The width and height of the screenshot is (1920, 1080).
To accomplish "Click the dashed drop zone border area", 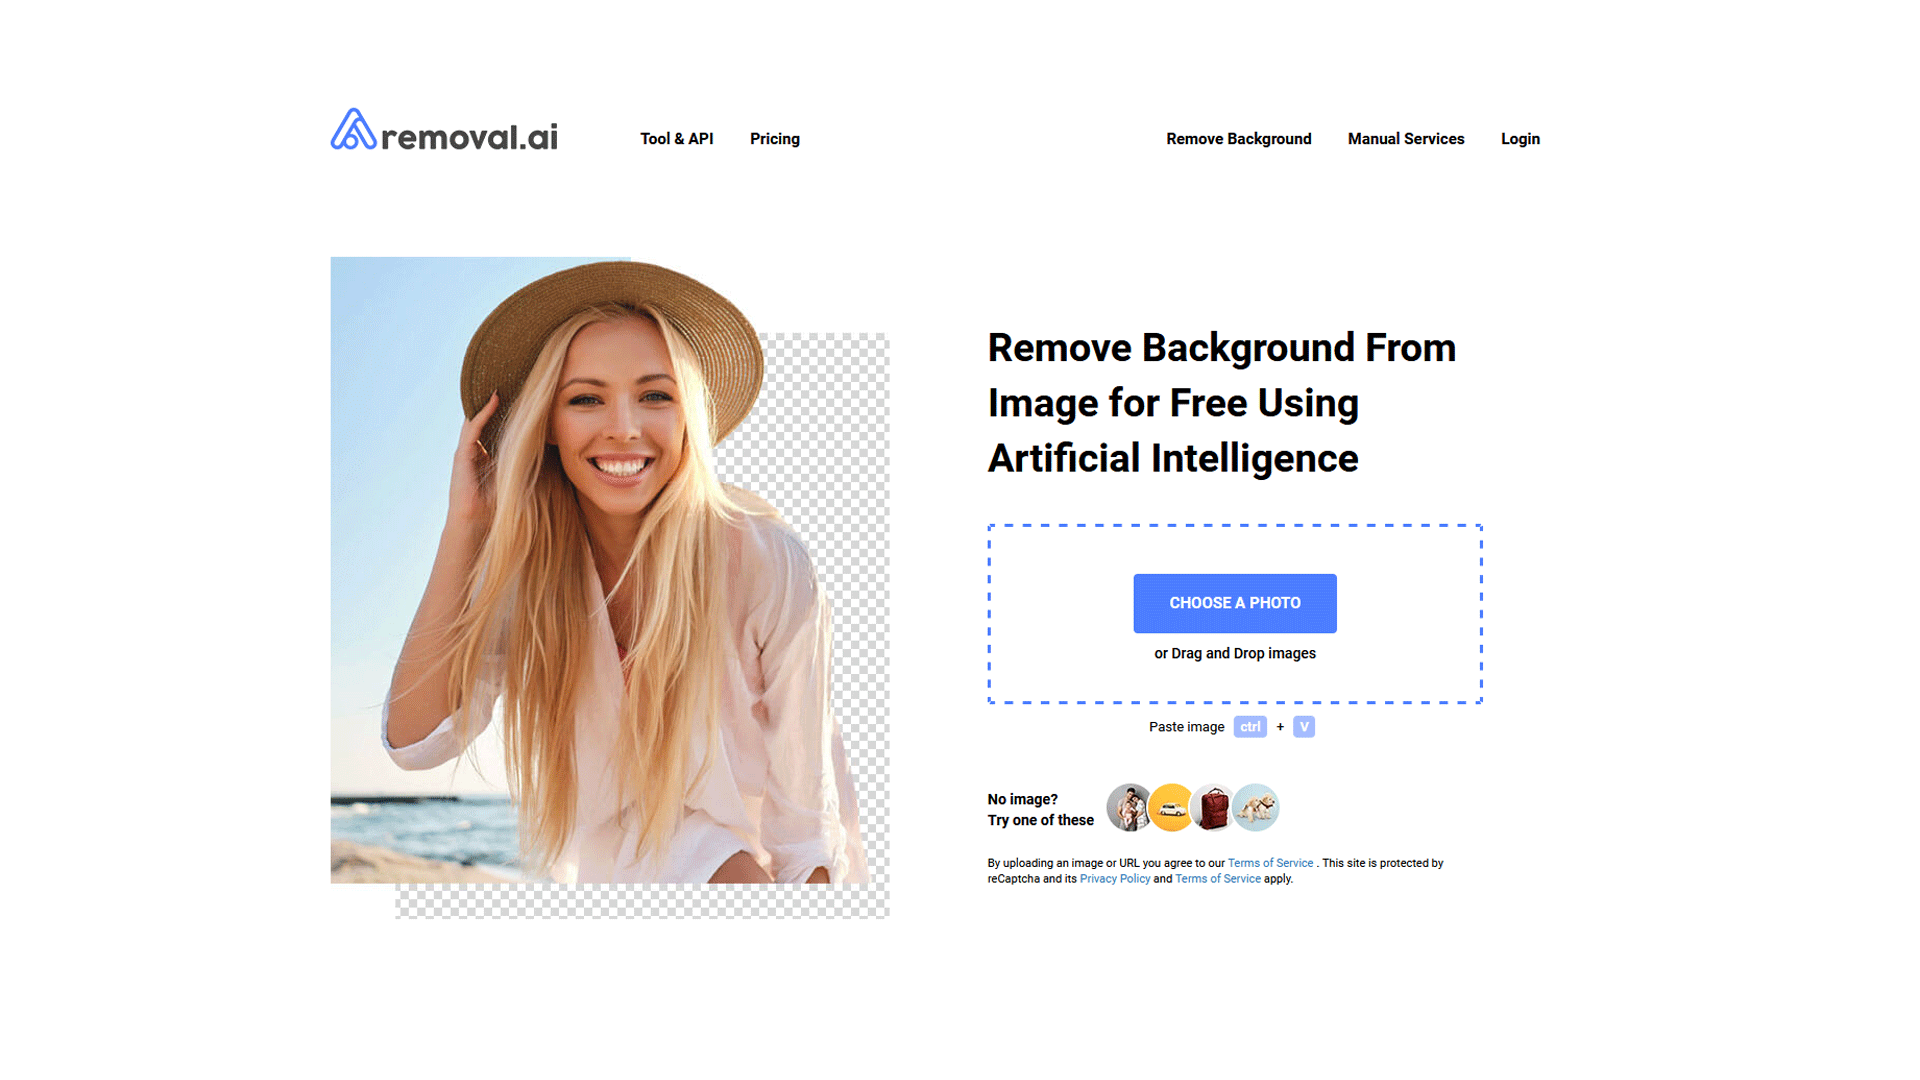I will click(x=1236, y=613).
